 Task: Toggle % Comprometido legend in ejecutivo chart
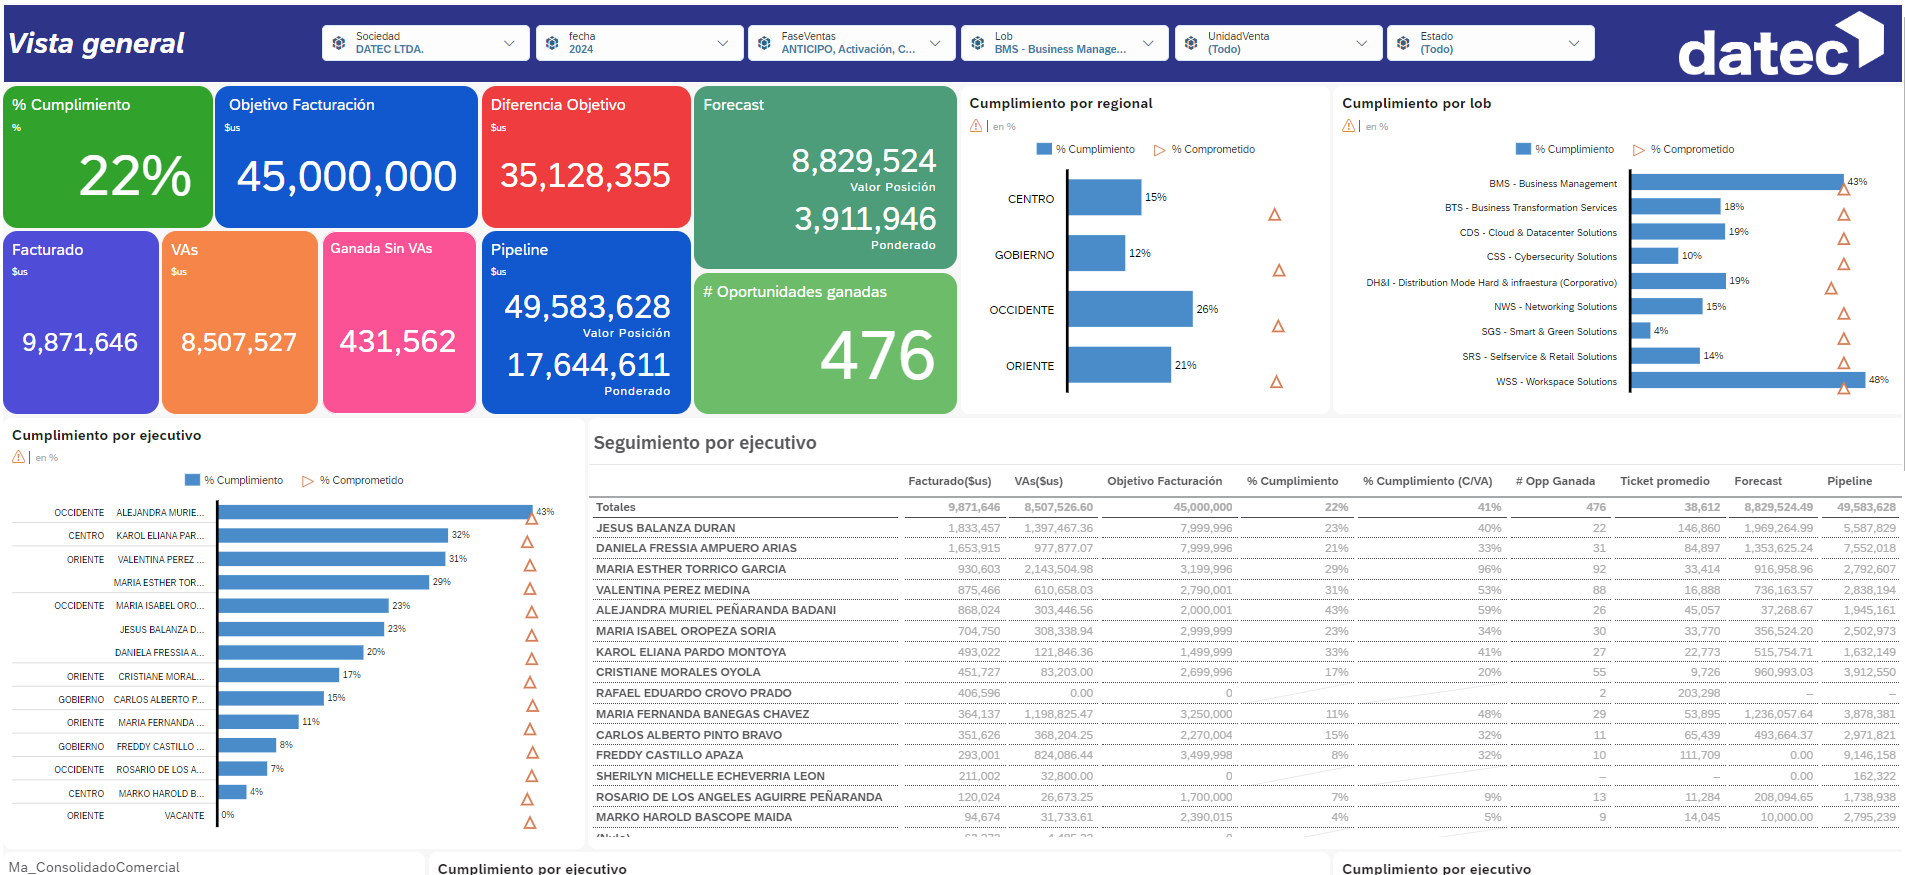point(352,480)
